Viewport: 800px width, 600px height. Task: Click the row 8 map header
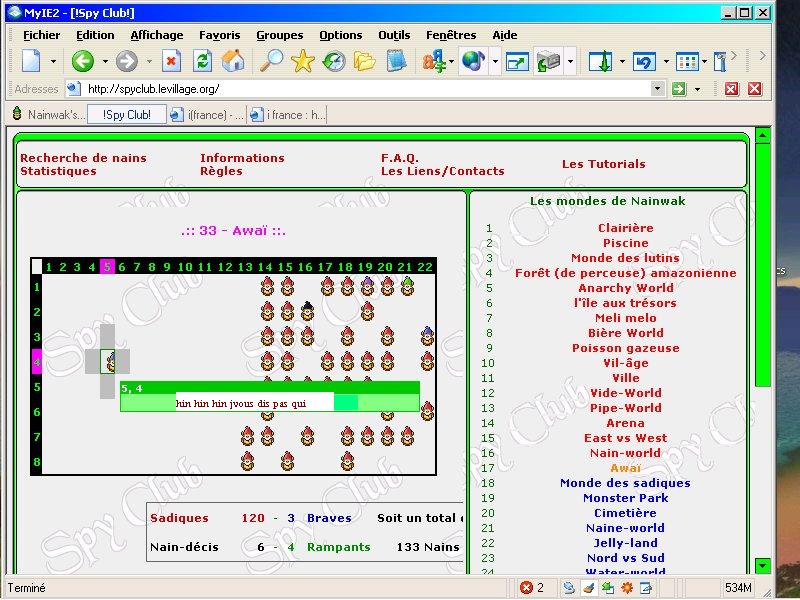point(37,462)
